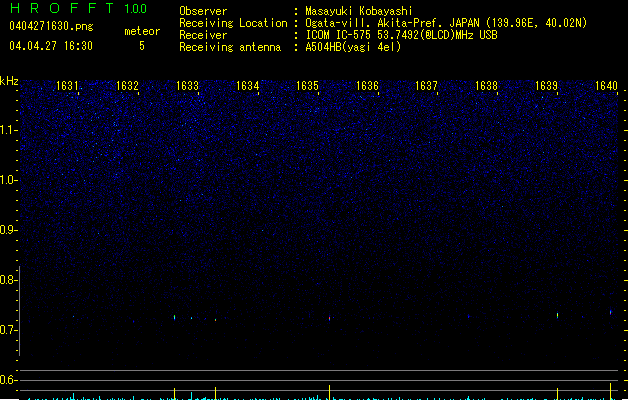Click the 0.9 kHz frequency label

[x=8, y=230]
